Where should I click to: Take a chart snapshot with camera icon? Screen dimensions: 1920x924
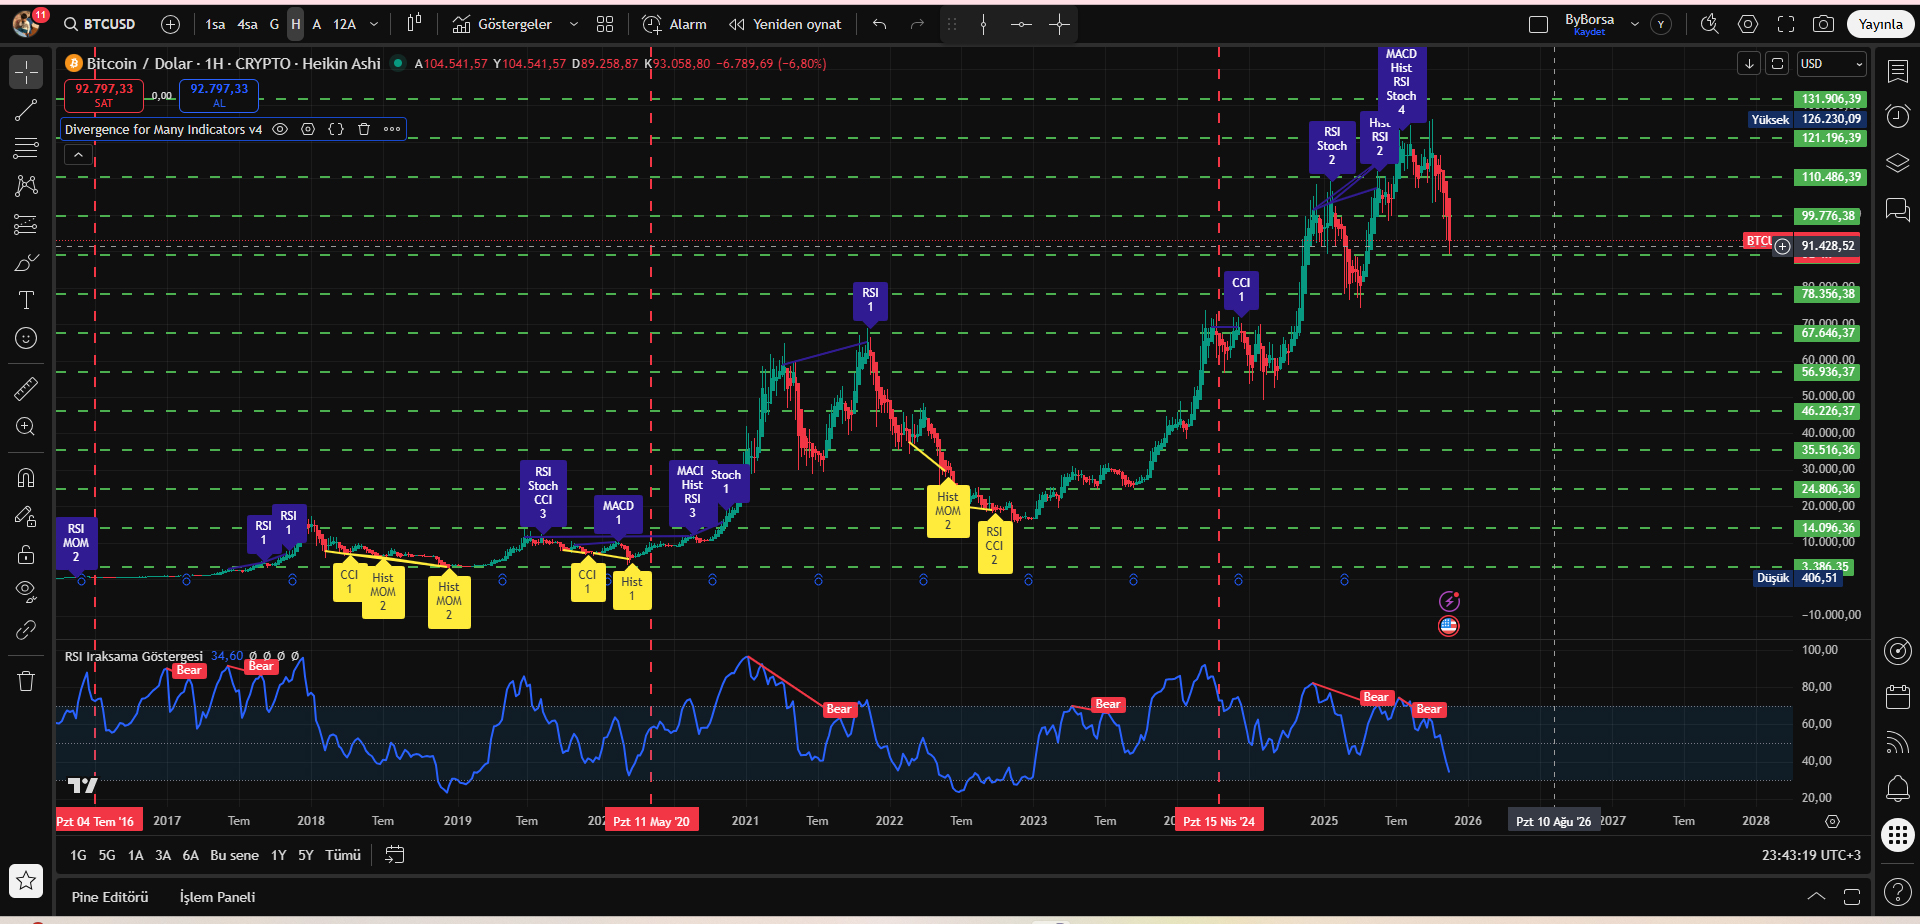(1823, 24)
